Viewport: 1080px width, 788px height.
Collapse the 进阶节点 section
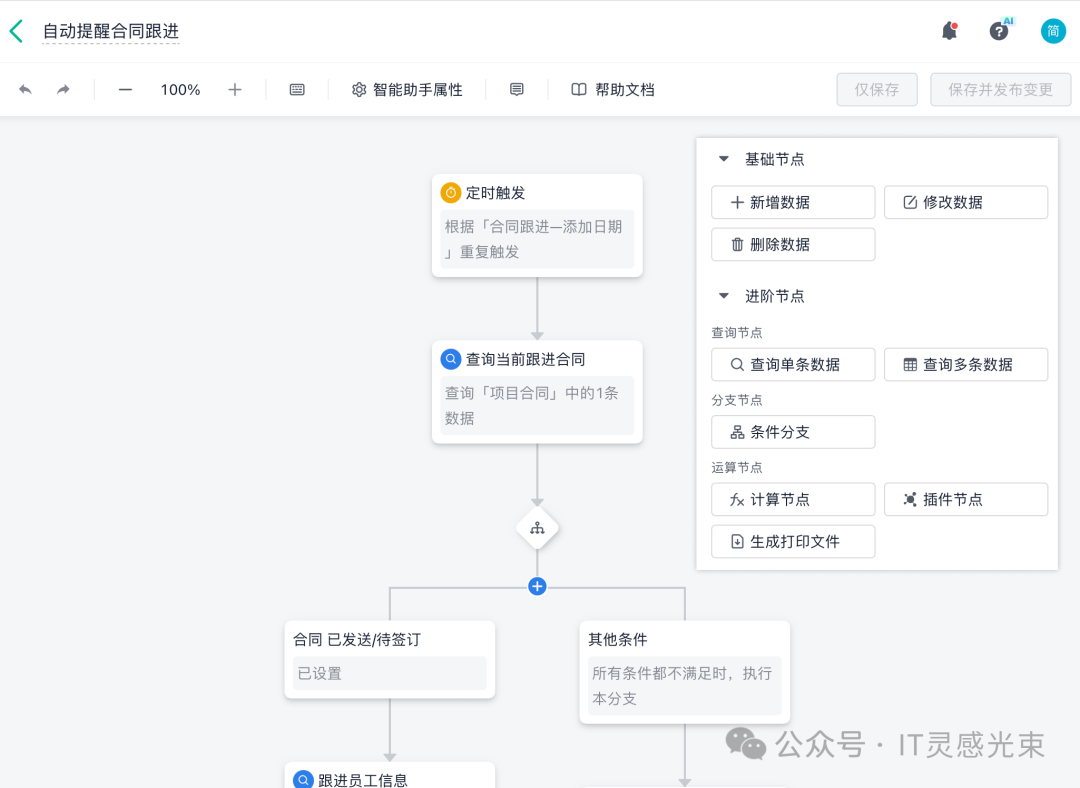point(724,296)
